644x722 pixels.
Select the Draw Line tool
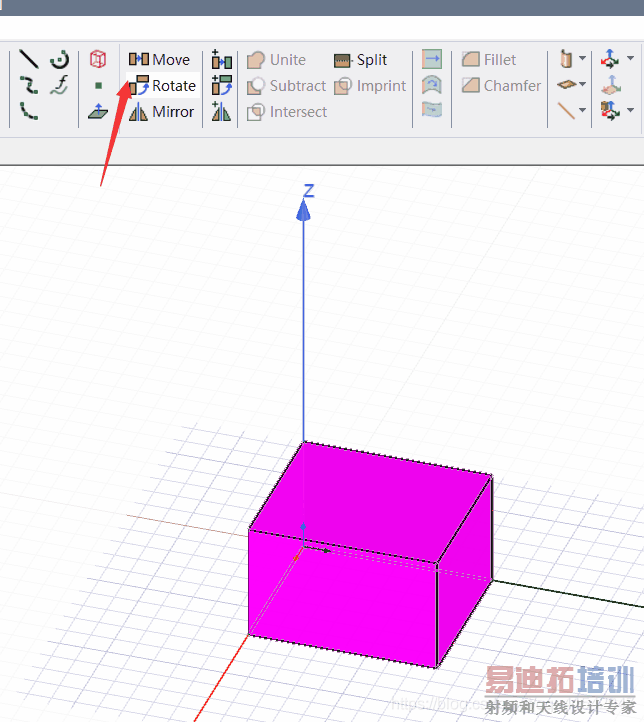click(x=29, y=59)
